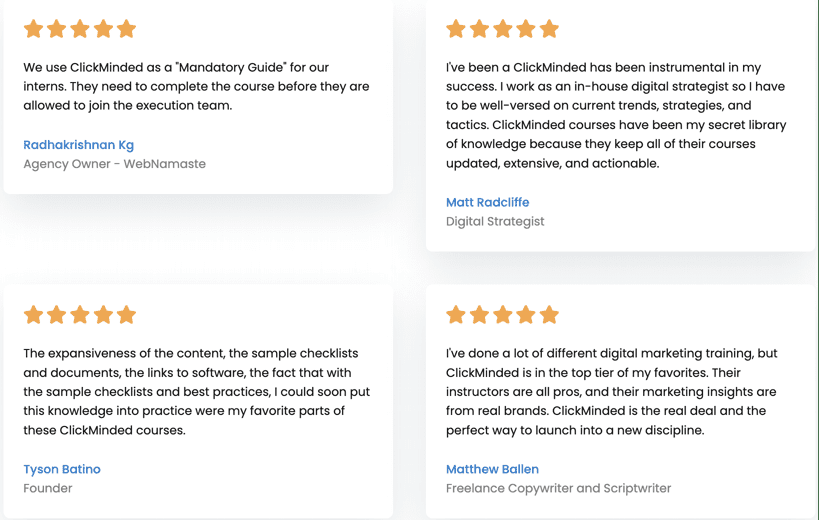Click testimonial text about sample checklists
Viewport: 819px width, 520px height.
(x=196, y=392)
